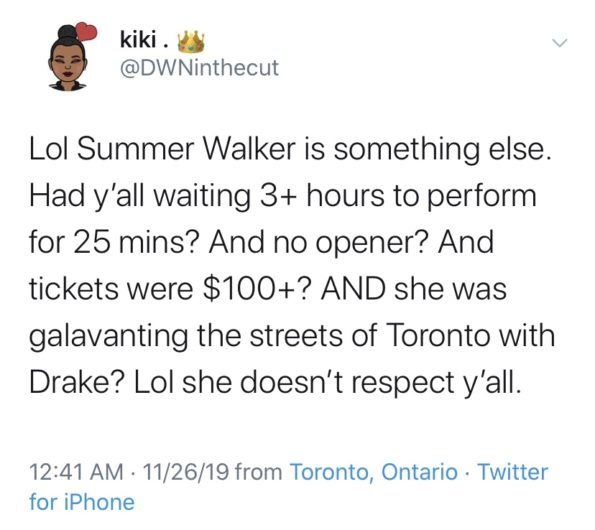595x530 pixels.
Task: Click the words Summer Walker in the tweet
Action: click(187, 148)
